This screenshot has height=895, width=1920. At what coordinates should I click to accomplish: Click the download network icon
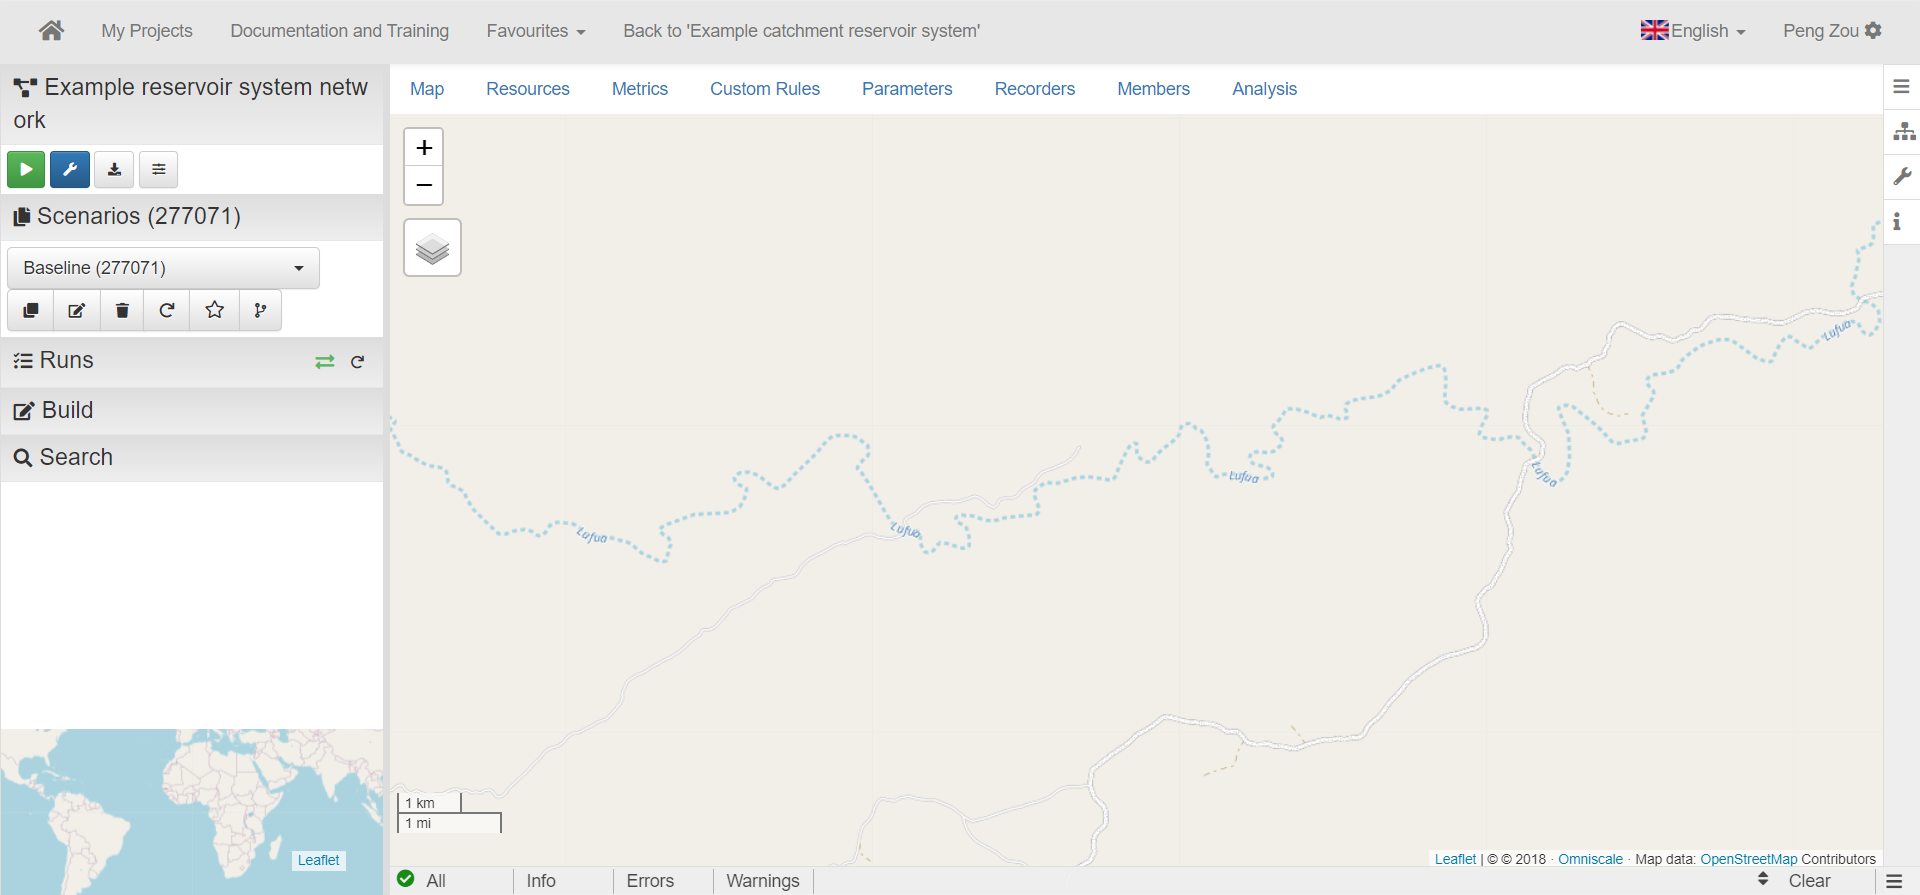(x=114, y=170)
